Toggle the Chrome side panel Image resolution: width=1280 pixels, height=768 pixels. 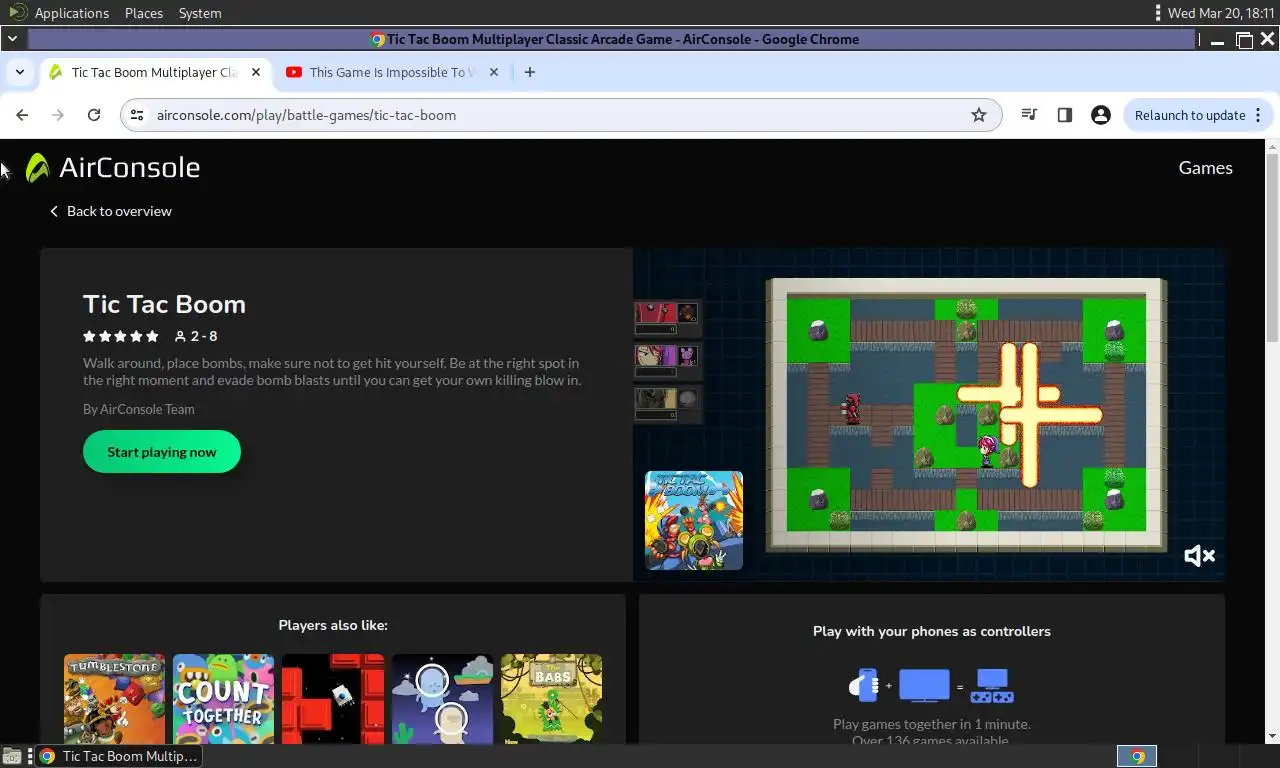click(x=1064, y=115)
